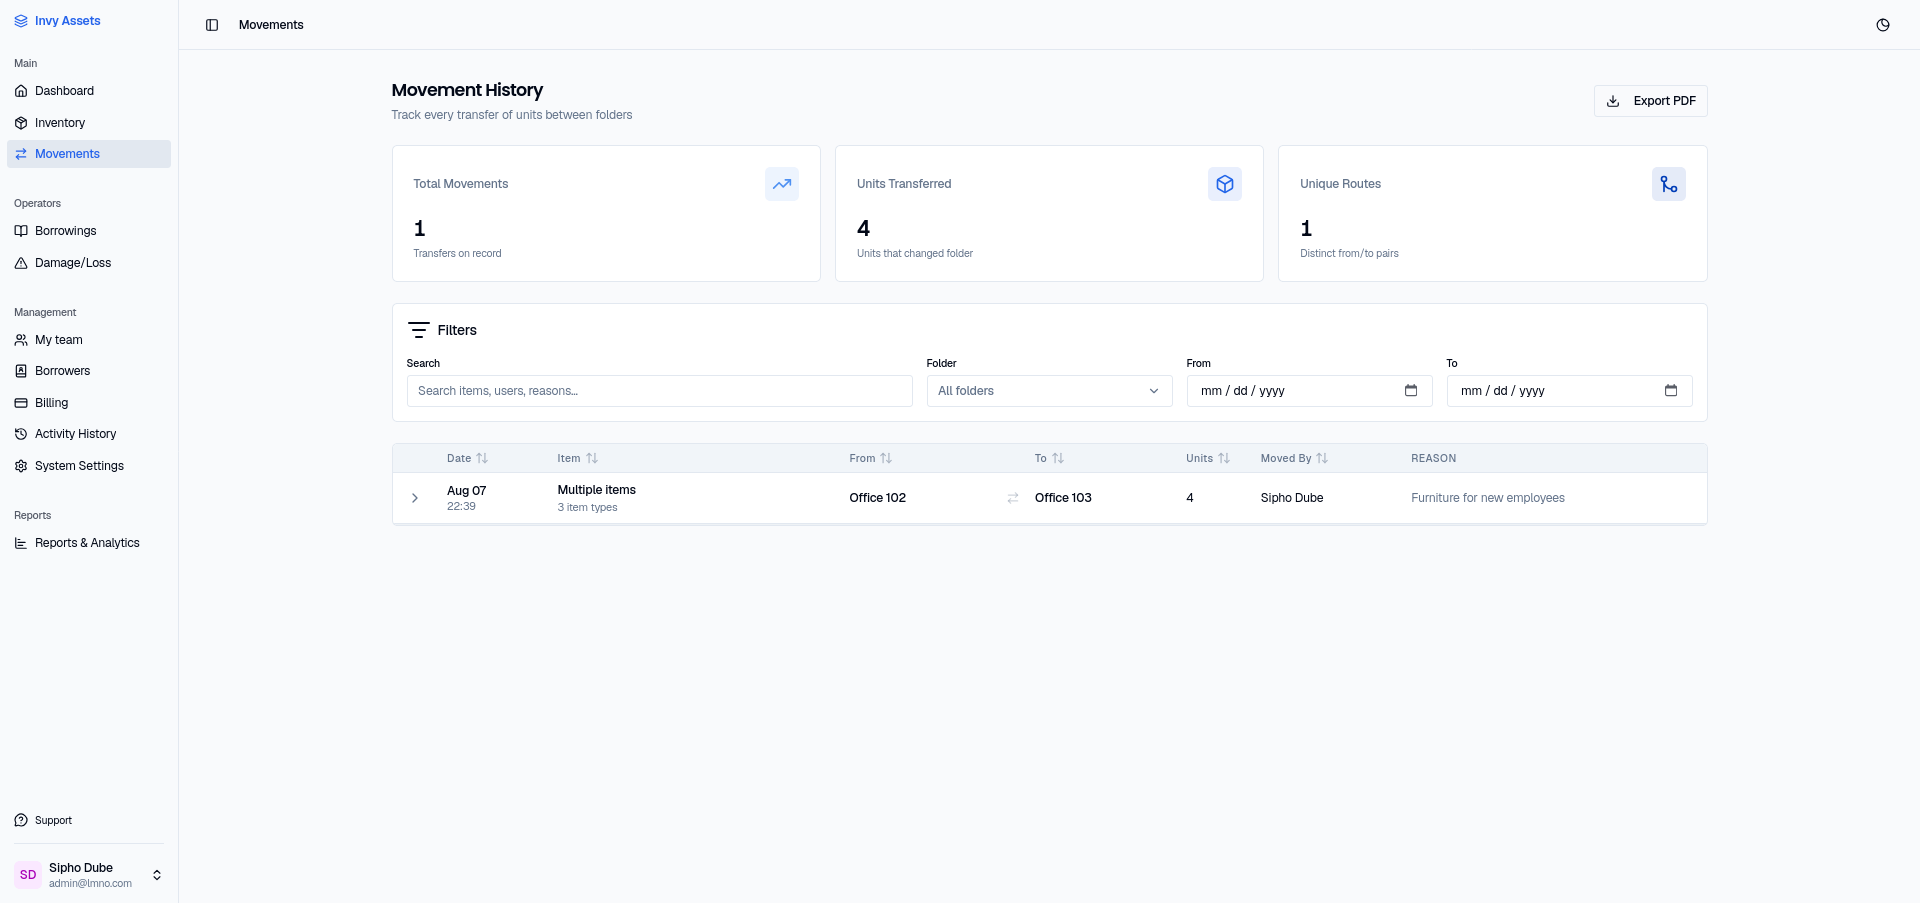The image size is (1920, 903).
Task: Click the Unique Routes route icon
Action: click(1669, 184)
